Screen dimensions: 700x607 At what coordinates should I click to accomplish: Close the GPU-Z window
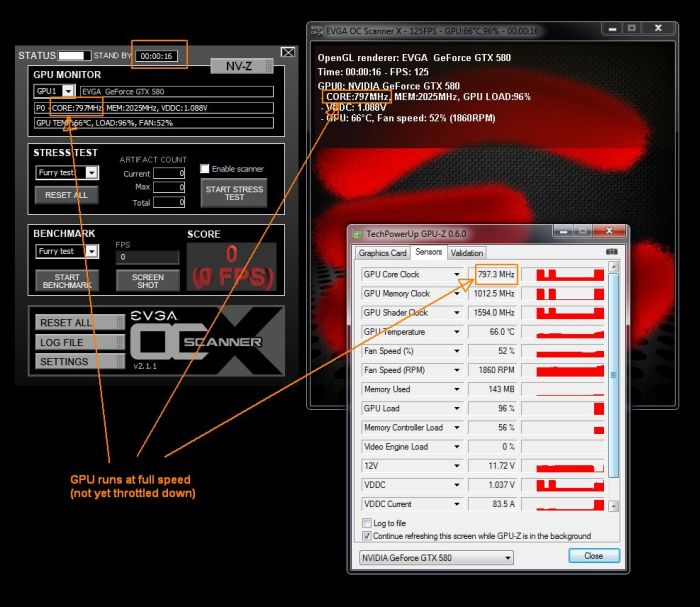pos(609,231)
